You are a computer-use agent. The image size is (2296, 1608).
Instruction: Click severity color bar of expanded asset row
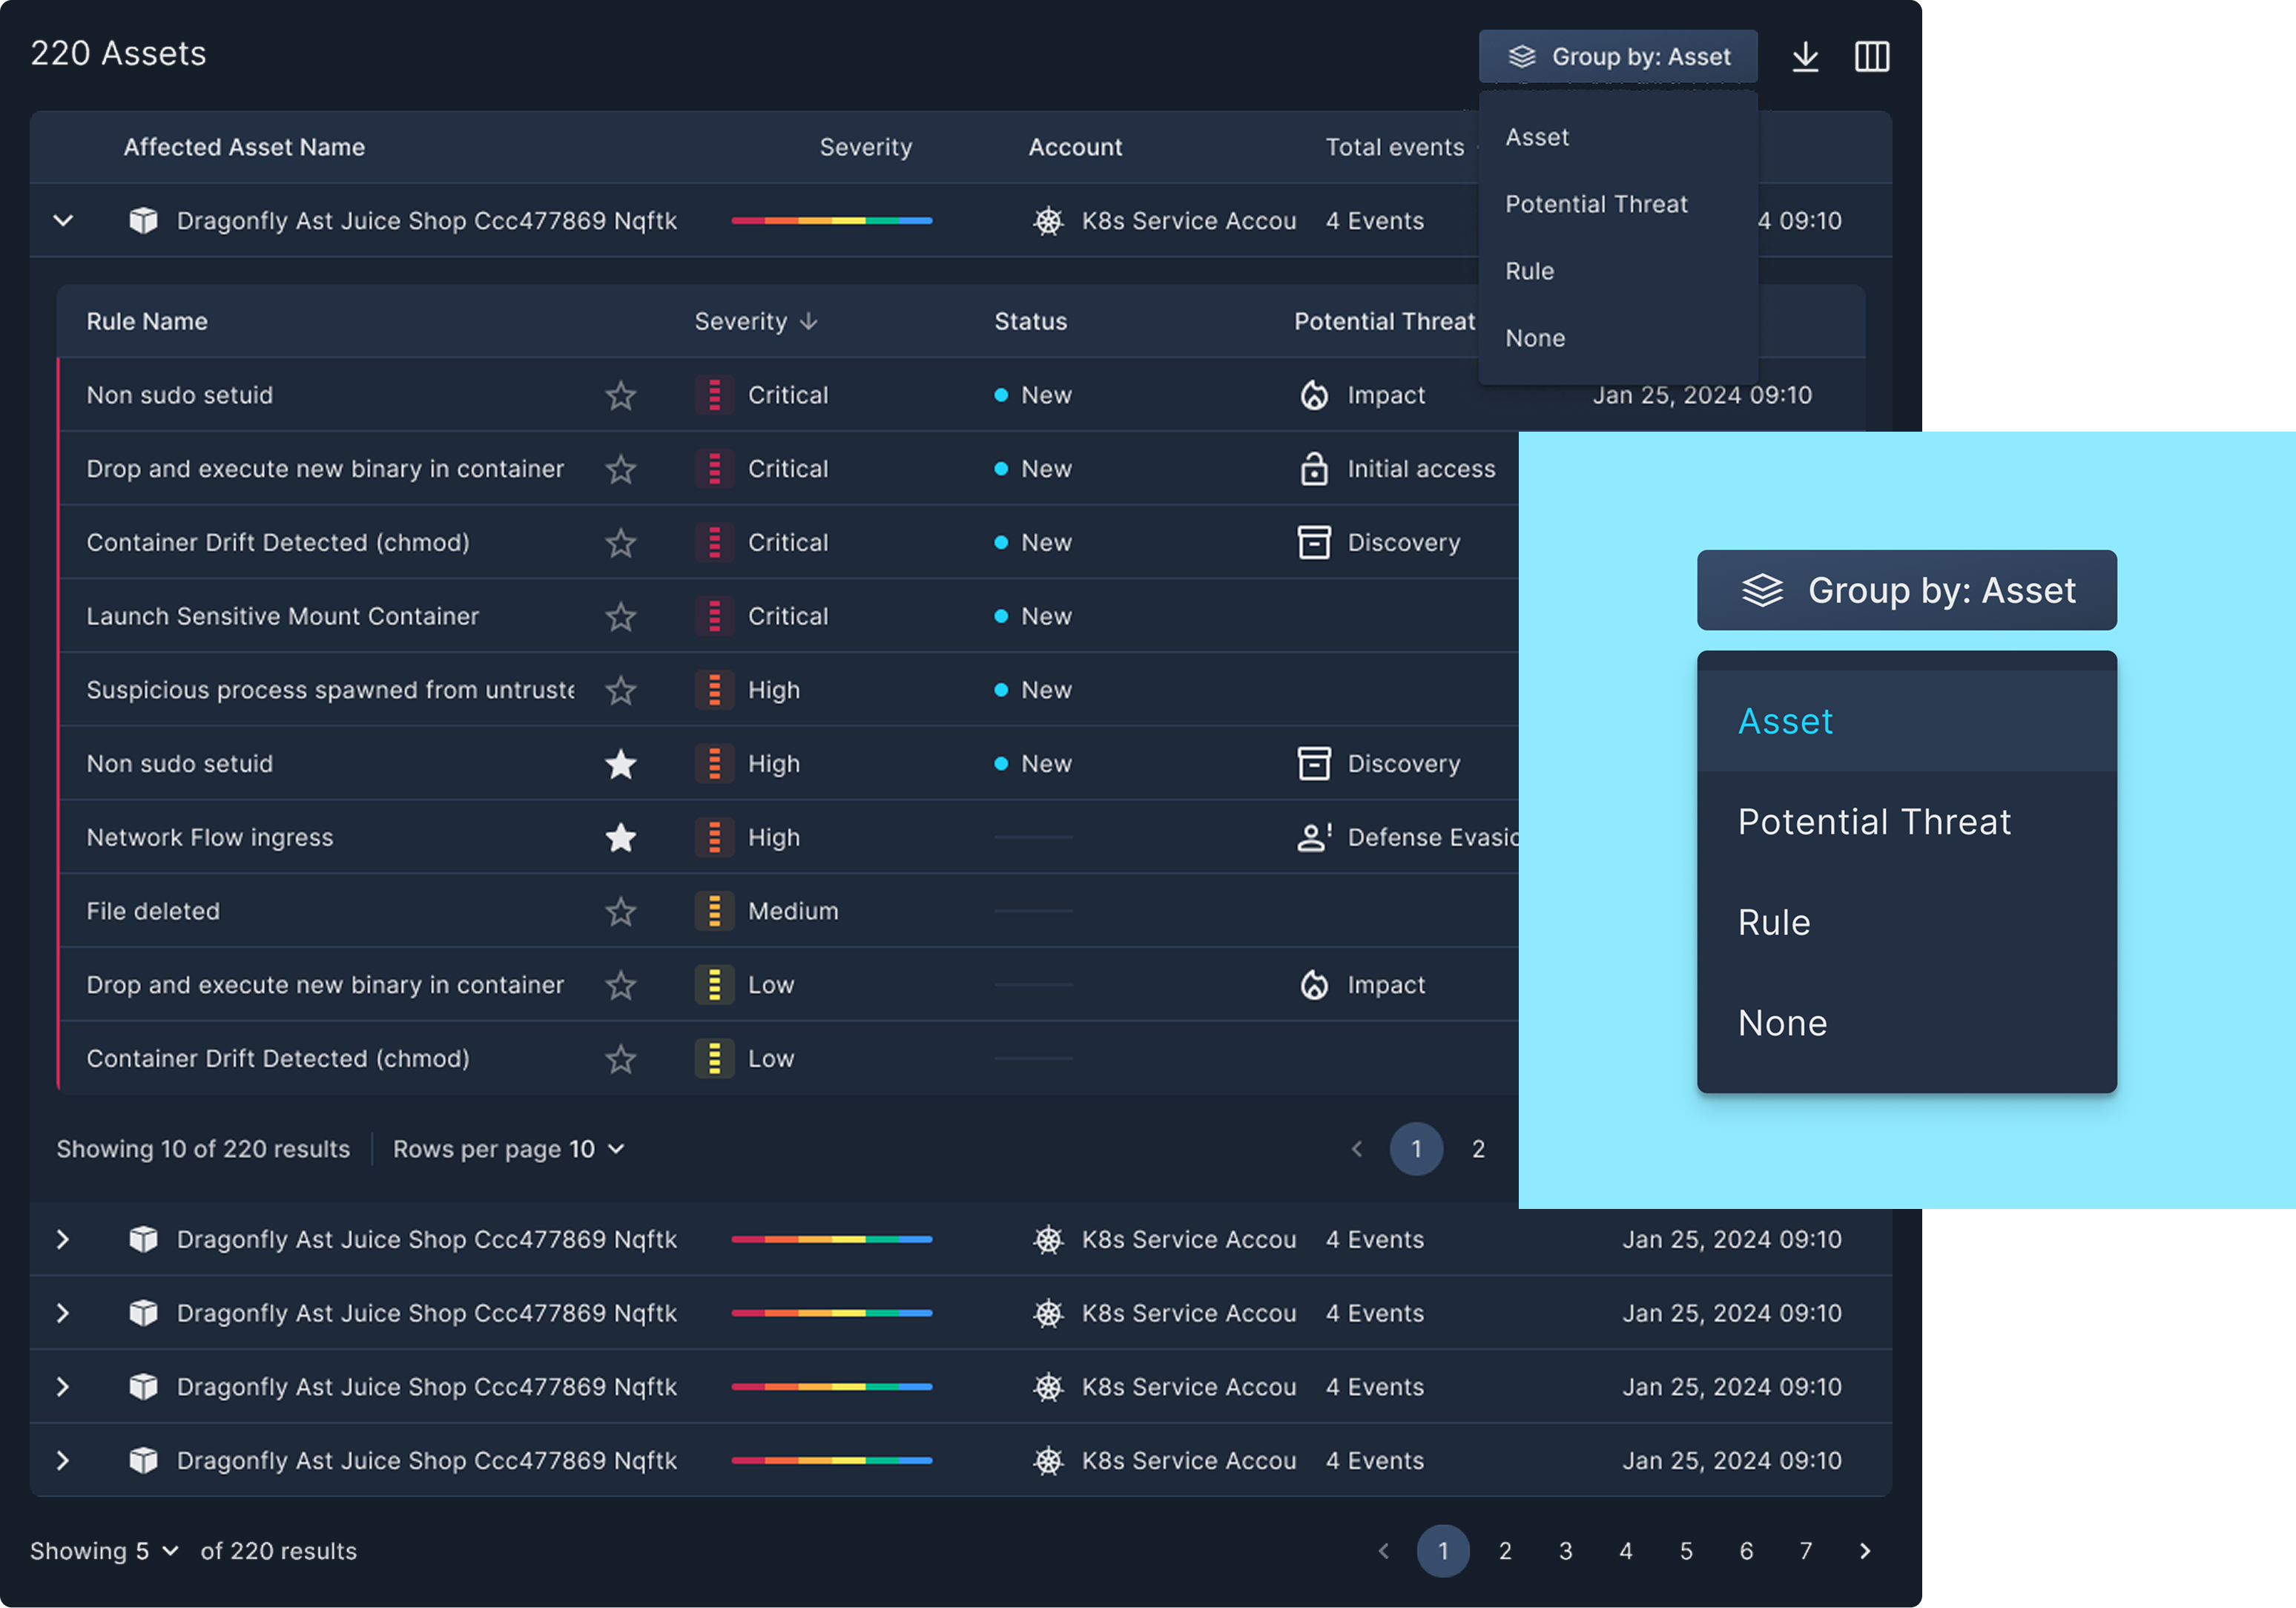(x=832, y=220)
